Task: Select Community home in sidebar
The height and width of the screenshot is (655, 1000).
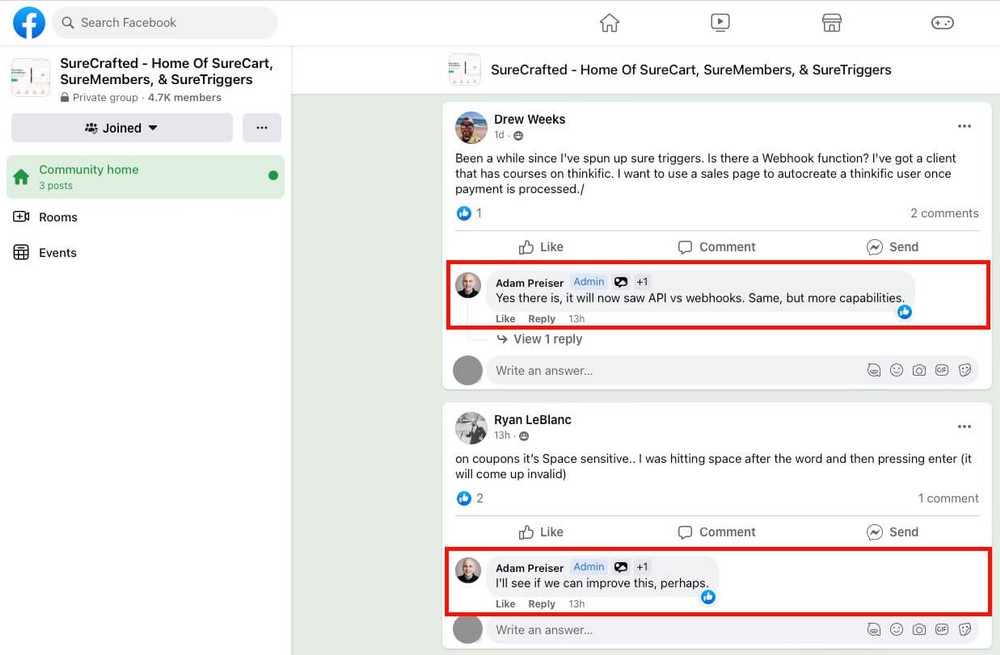Action: (x=145, y=177)
